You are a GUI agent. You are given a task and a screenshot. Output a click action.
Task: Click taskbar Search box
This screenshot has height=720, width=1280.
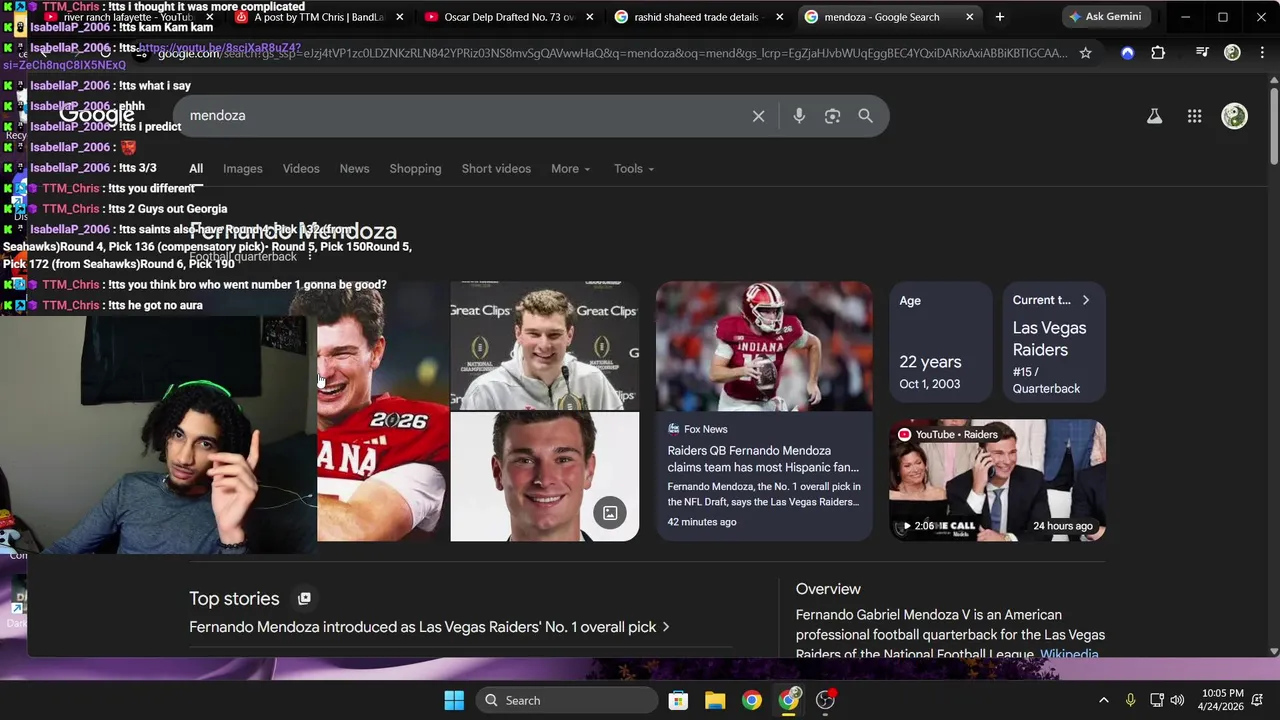click(x=565, y=700)
